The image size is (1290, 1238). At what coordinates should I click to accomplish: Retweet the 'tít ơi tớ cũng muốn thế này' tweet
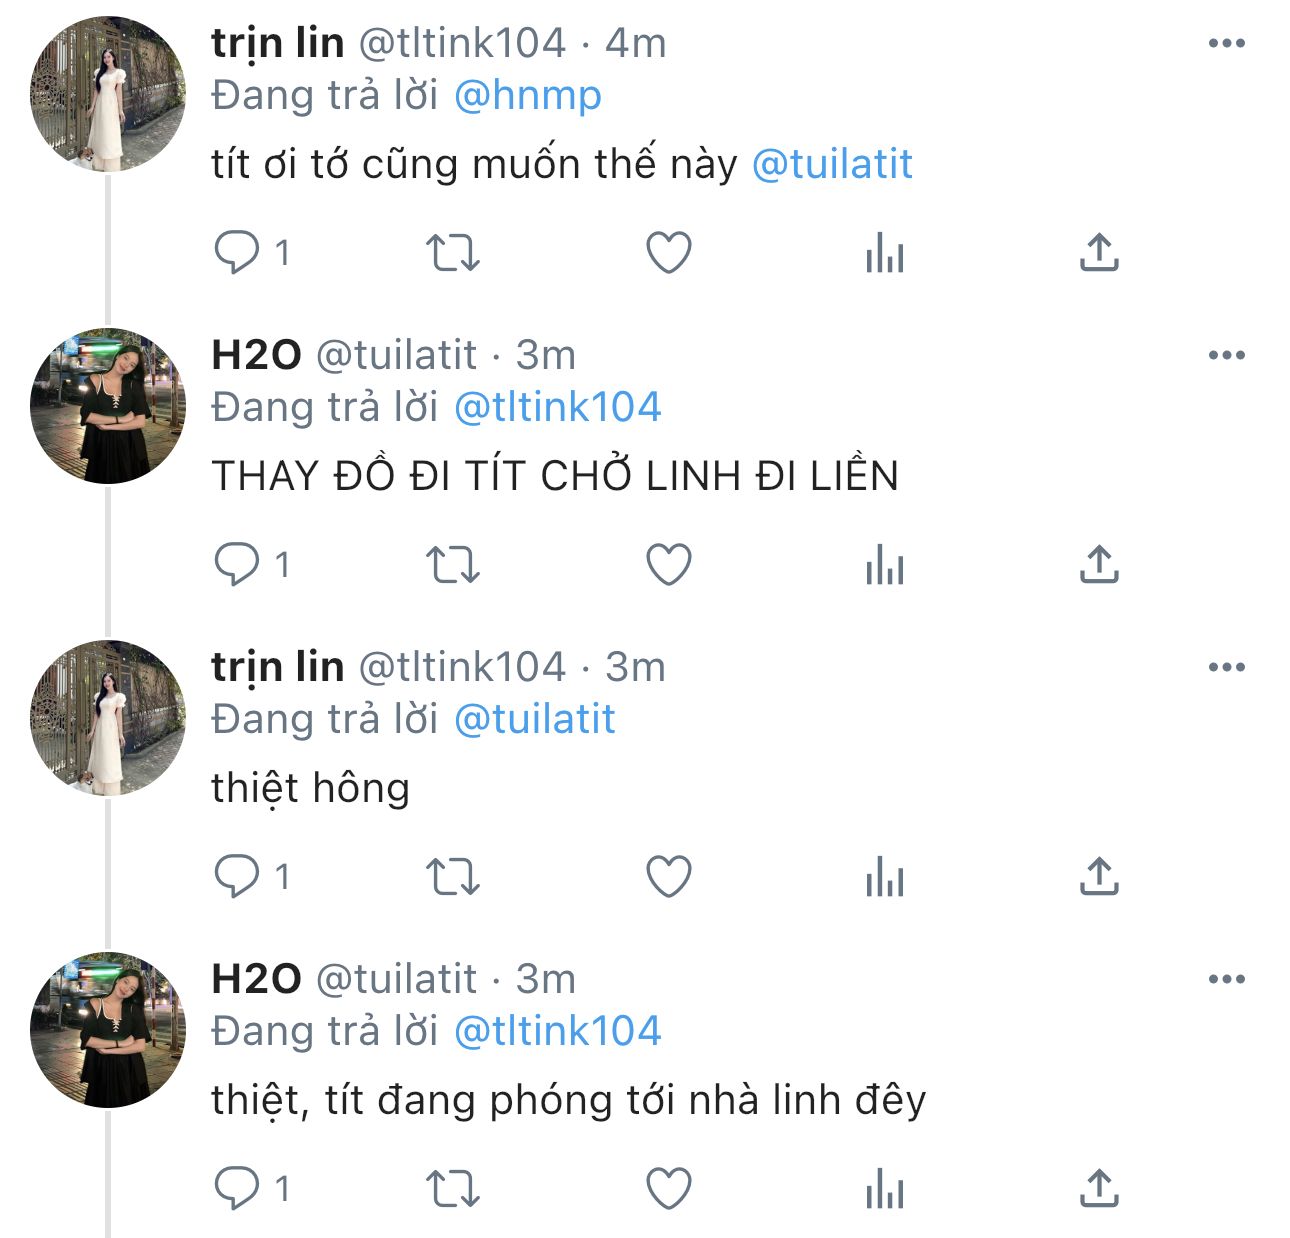pyautogui.click(x=453, y=253)
